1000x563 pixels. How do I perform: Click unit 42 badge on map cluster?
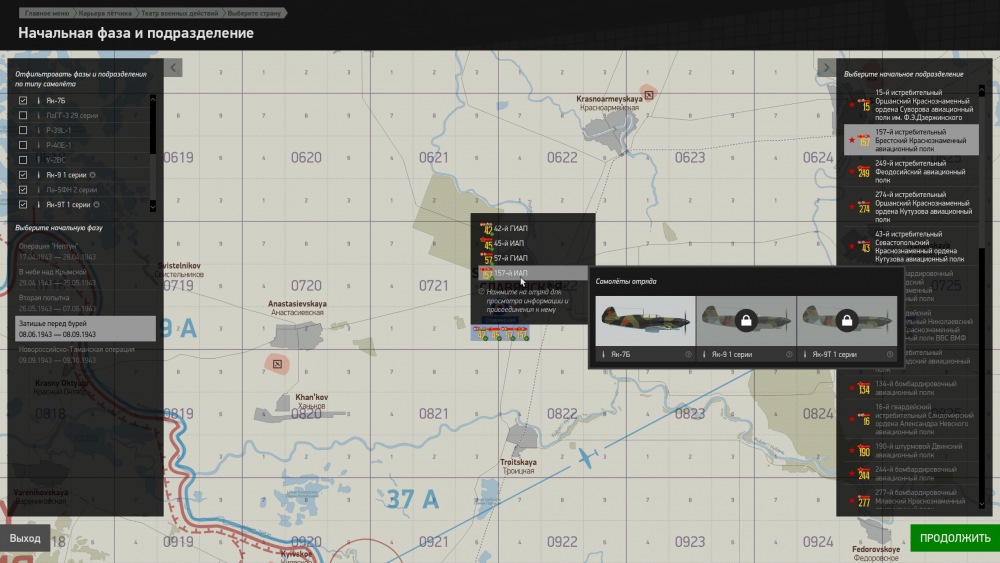[x=480, y=333]
